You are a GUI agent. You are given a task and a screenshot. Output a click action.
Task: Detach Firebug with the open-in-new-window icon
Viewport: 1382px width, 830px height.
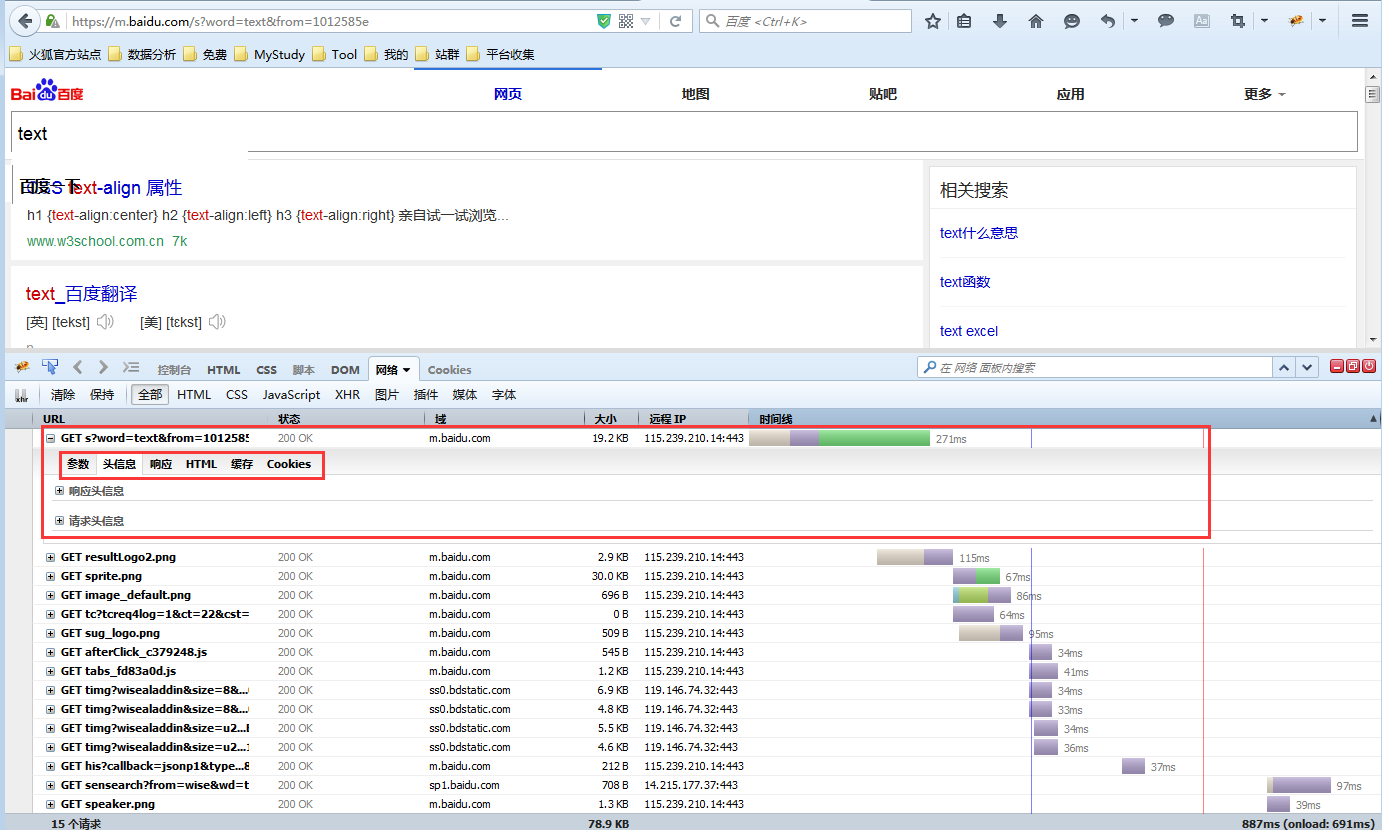(1352, 367)
